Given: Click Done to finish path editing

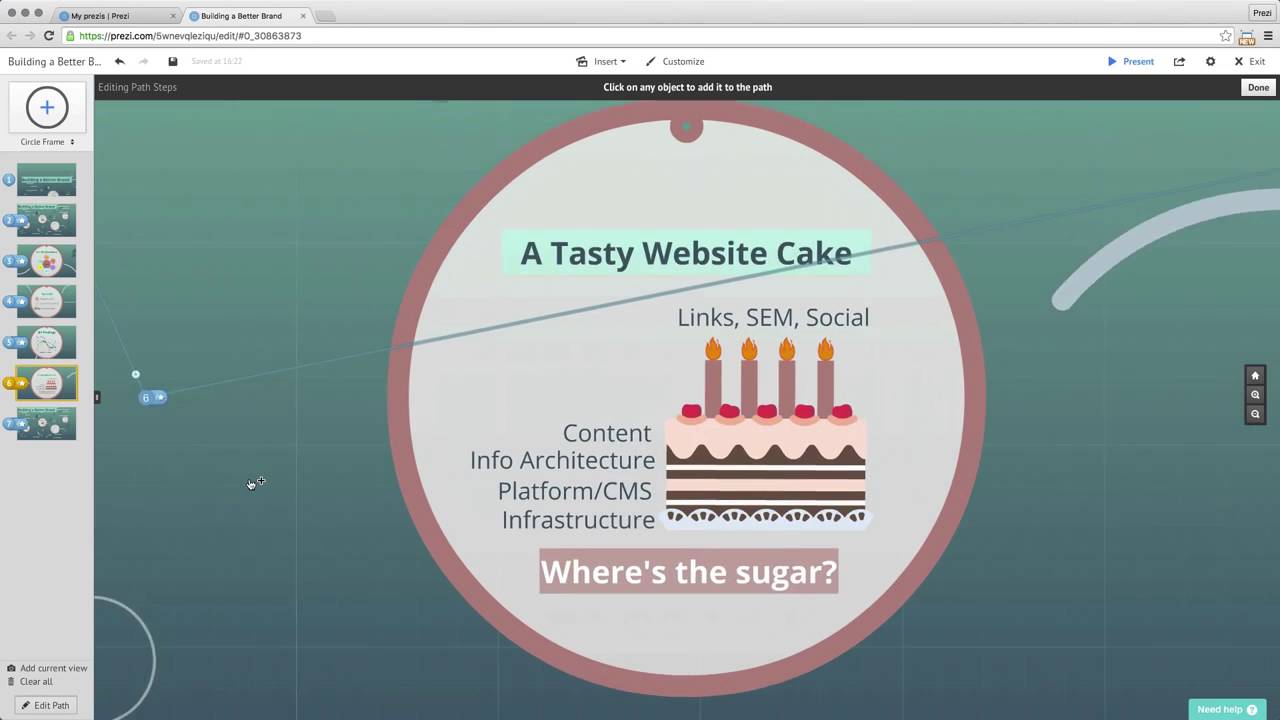Looking at the screenshot, I should point(1258,87).
